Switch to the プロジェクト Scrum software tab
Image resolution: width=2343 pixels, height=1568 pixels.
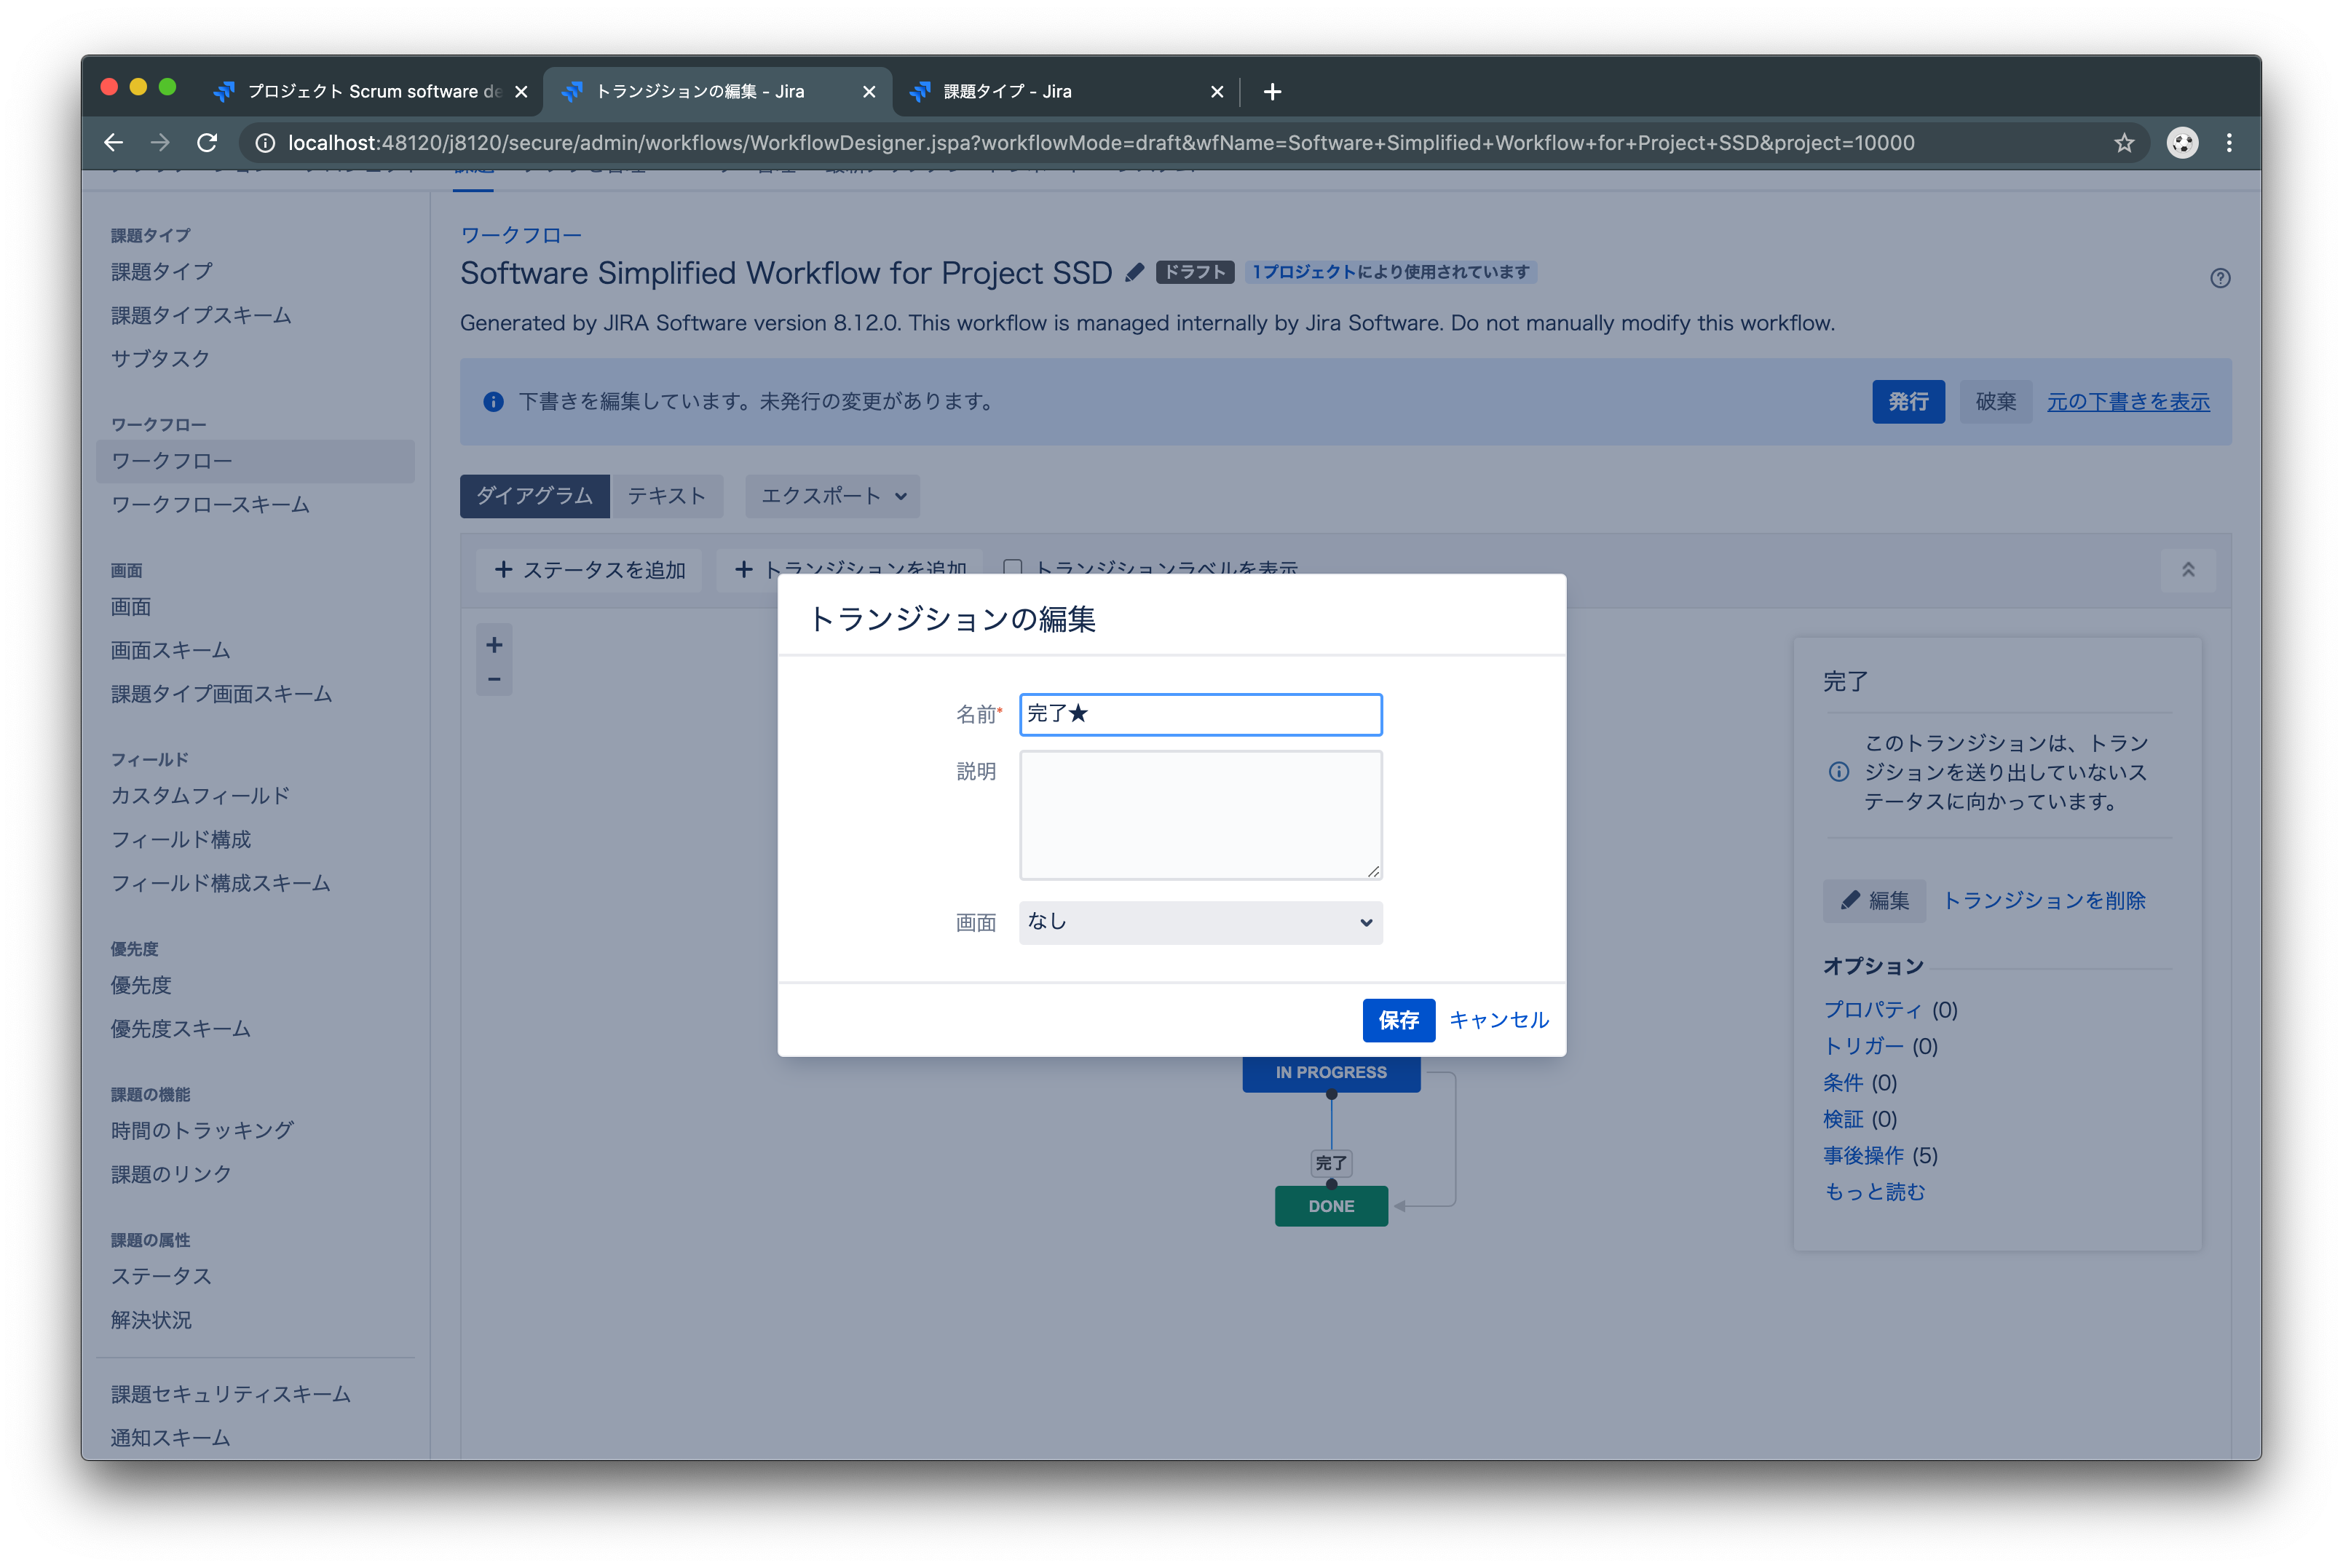[x=370, y=92]
